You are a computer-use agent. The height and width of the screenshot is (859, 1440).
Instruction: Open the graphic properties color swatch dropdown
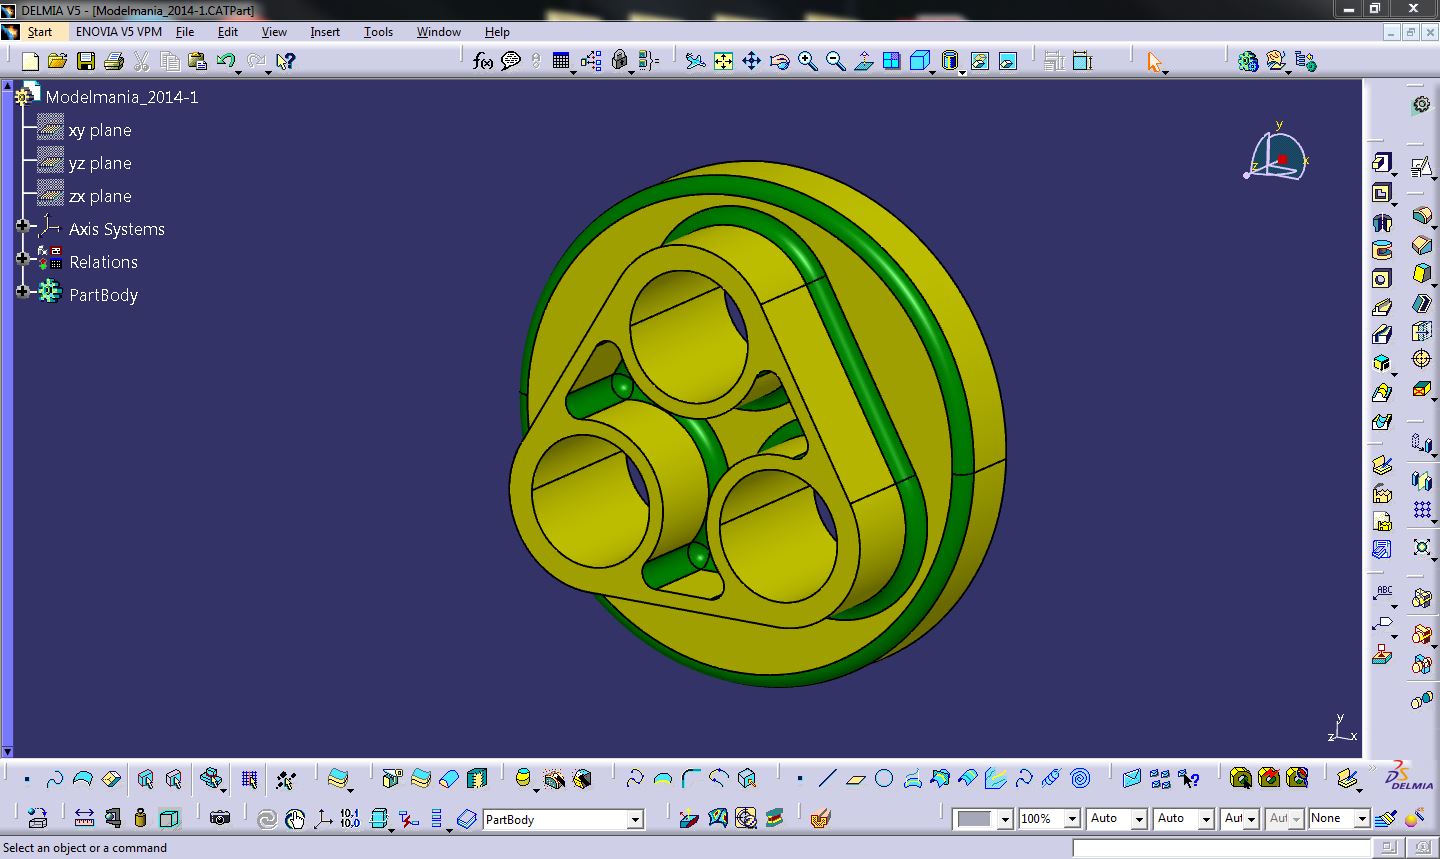1005,819
